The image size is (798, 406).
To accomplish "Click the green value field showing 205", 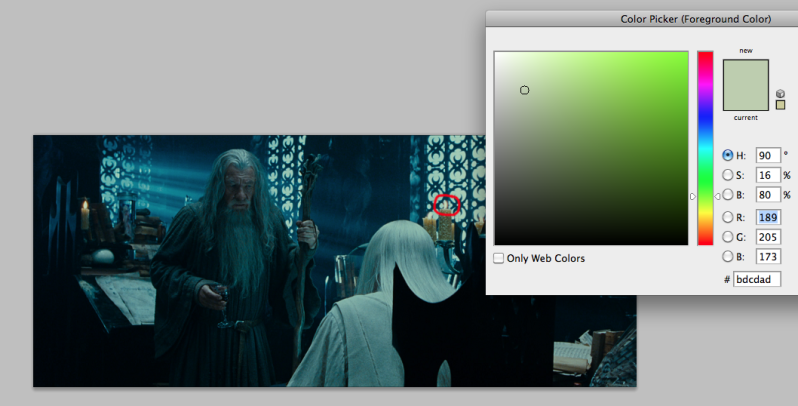I will pos(768,237).
